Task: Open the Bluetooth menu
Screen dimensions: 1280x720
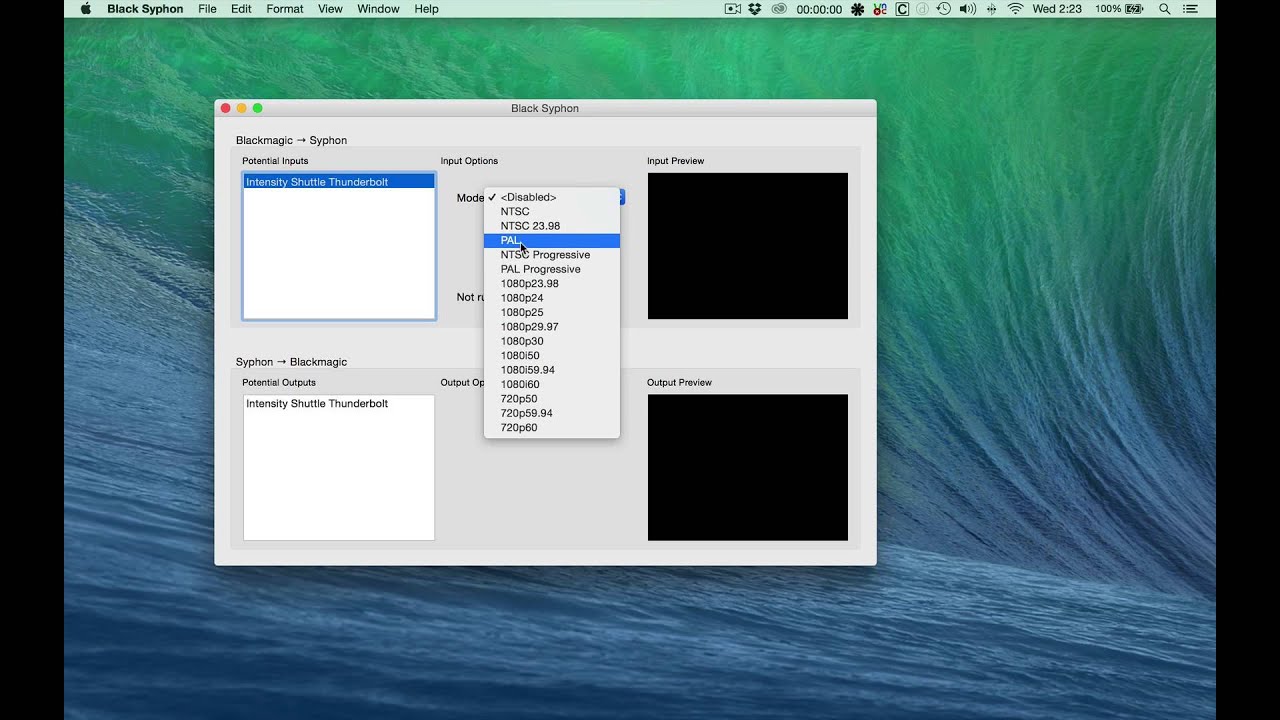Action: click(992, 9)
